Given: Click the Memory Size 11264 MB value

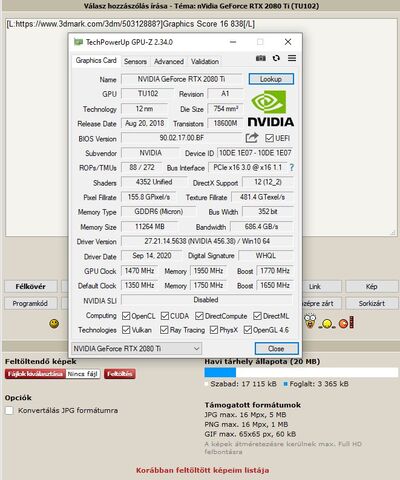Looking at the screenshot, I should point(150,227).
